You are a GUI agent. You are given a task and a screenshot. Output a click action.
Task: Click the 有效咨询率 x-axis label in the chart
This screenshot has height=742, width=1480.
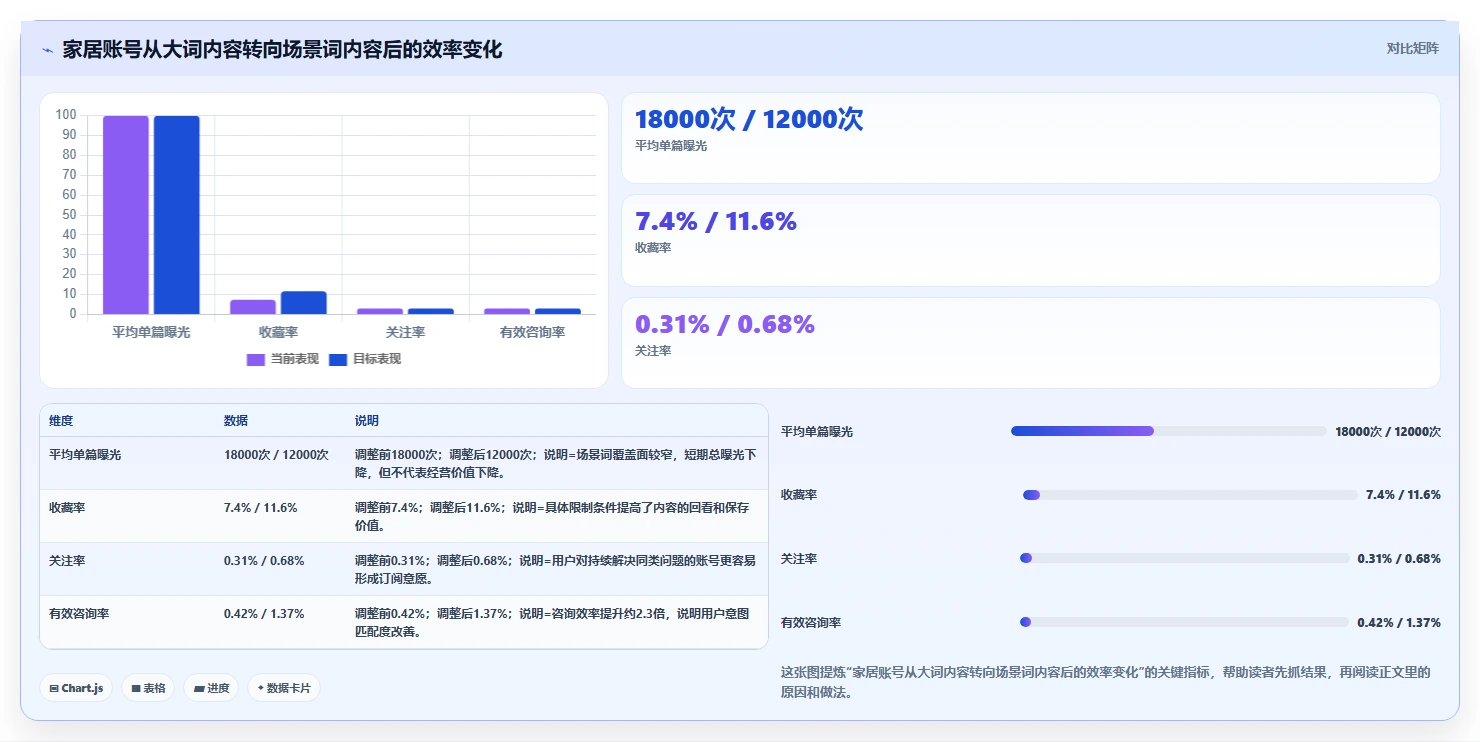tap(532, 332)
